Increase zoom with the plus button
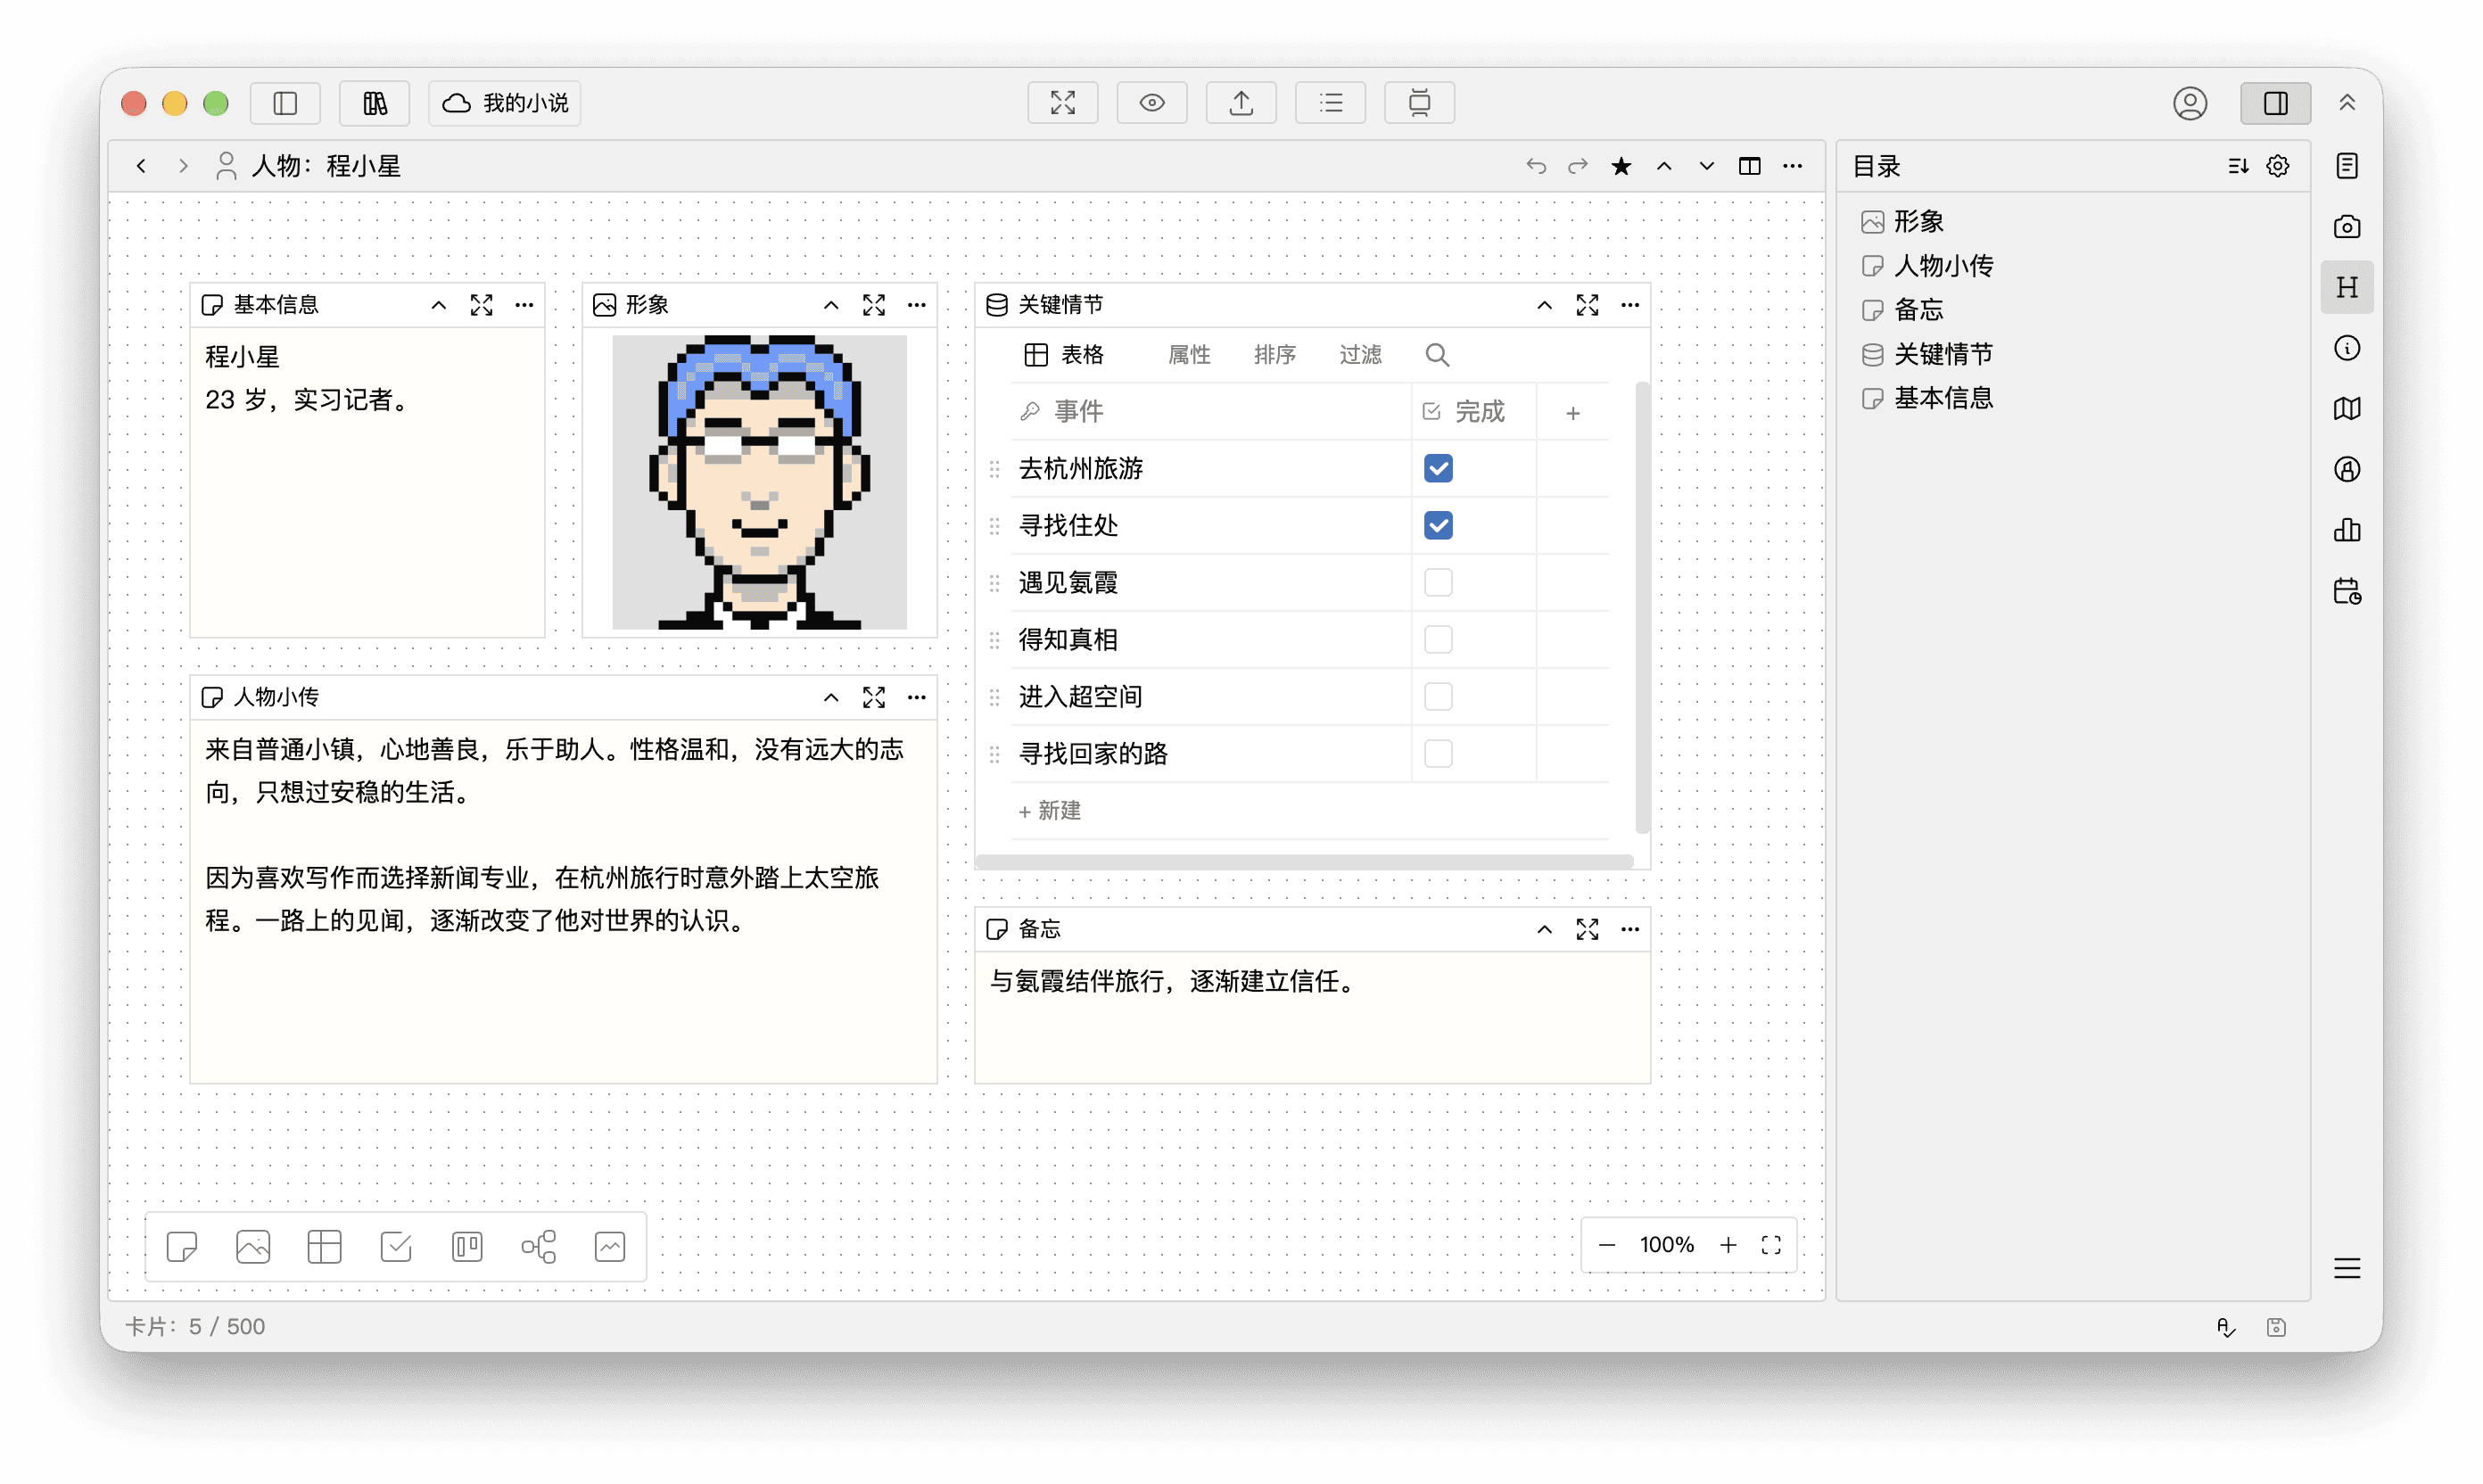Viewport: 2483px width, 1484px height. tap(1727, 1244)
